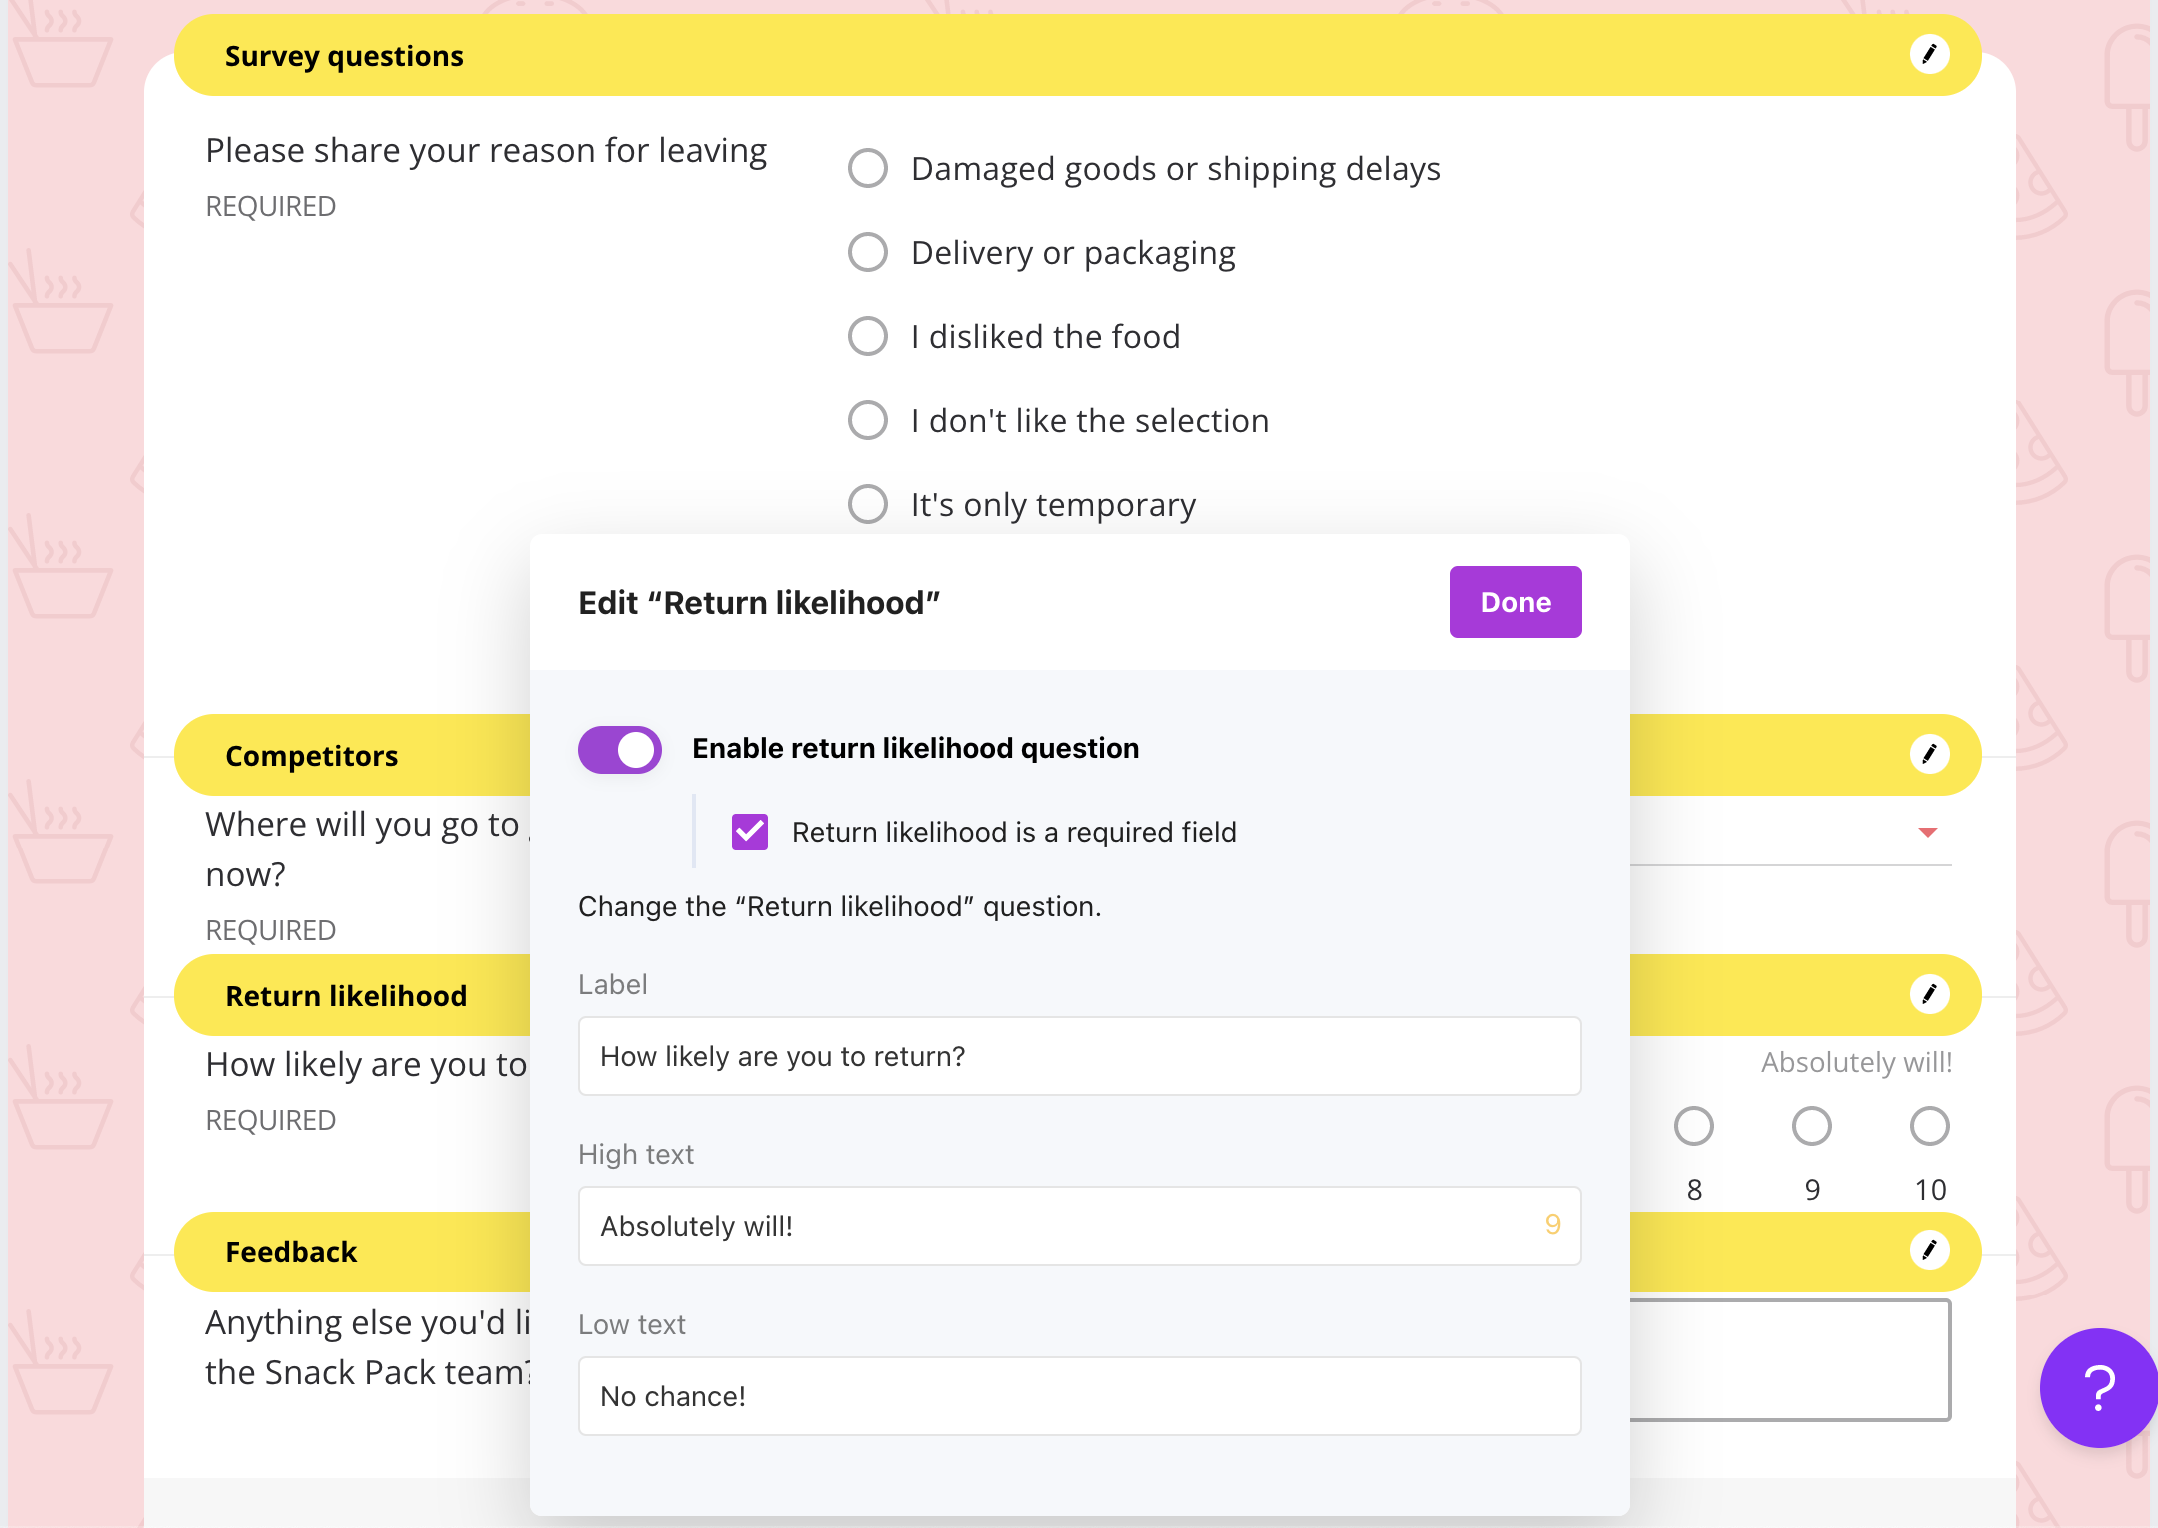Screen dimensions: 2158x1528
Task: Edit the Survey questions section pencil icon
Action: (1929, 54)
